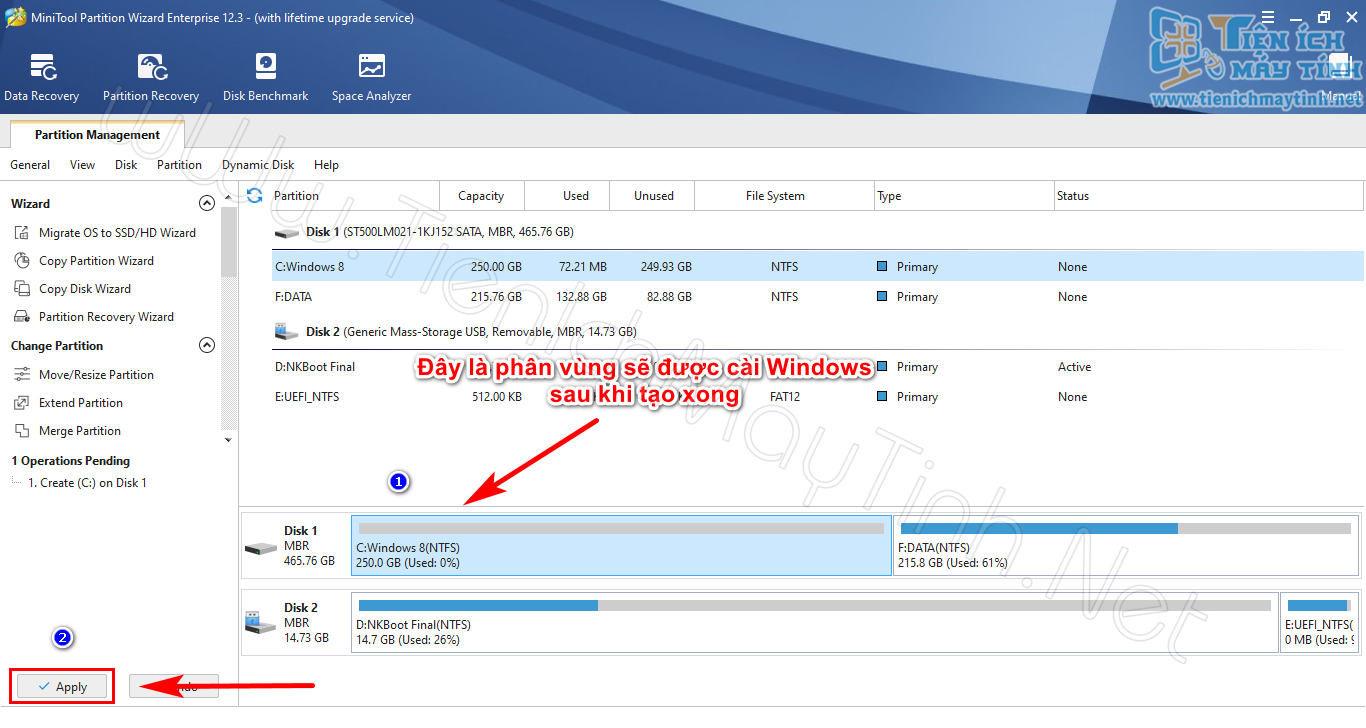Choose Extend Partition in the sidebar
This screenshot has width=1366, height=728.
coord(81,402)
